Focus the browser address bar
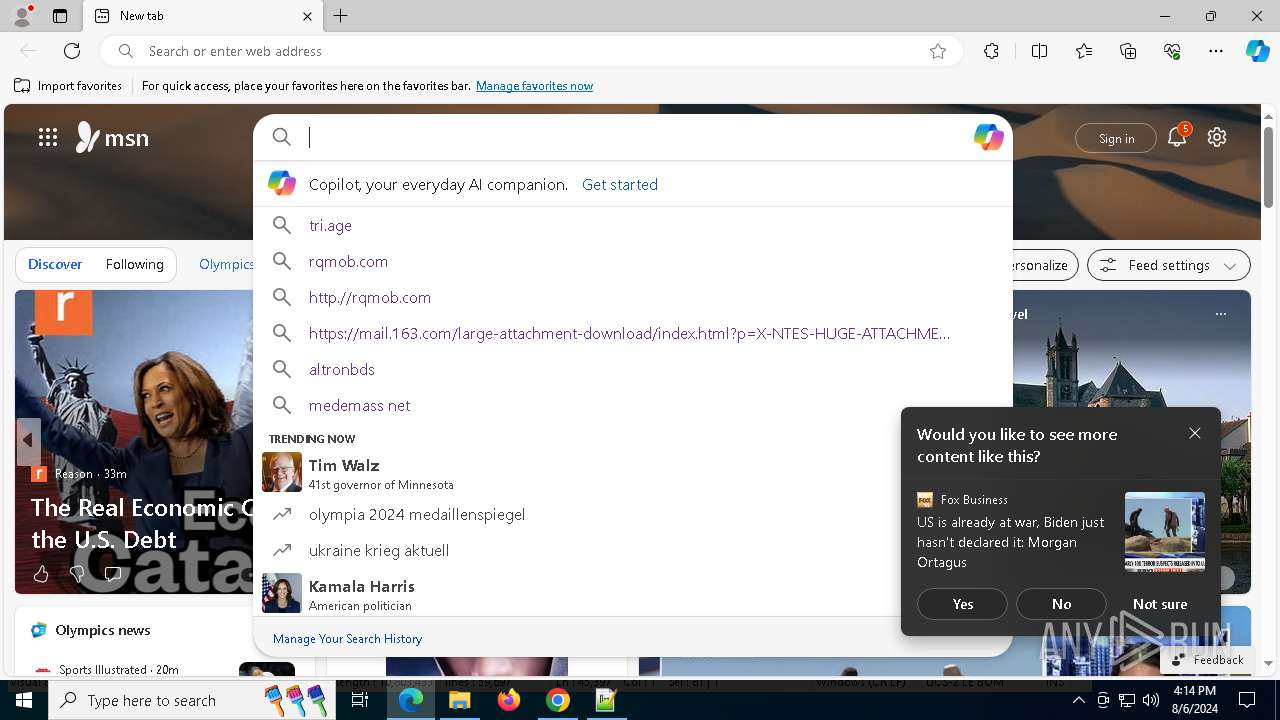The image size is (1280, 720). 530,51
